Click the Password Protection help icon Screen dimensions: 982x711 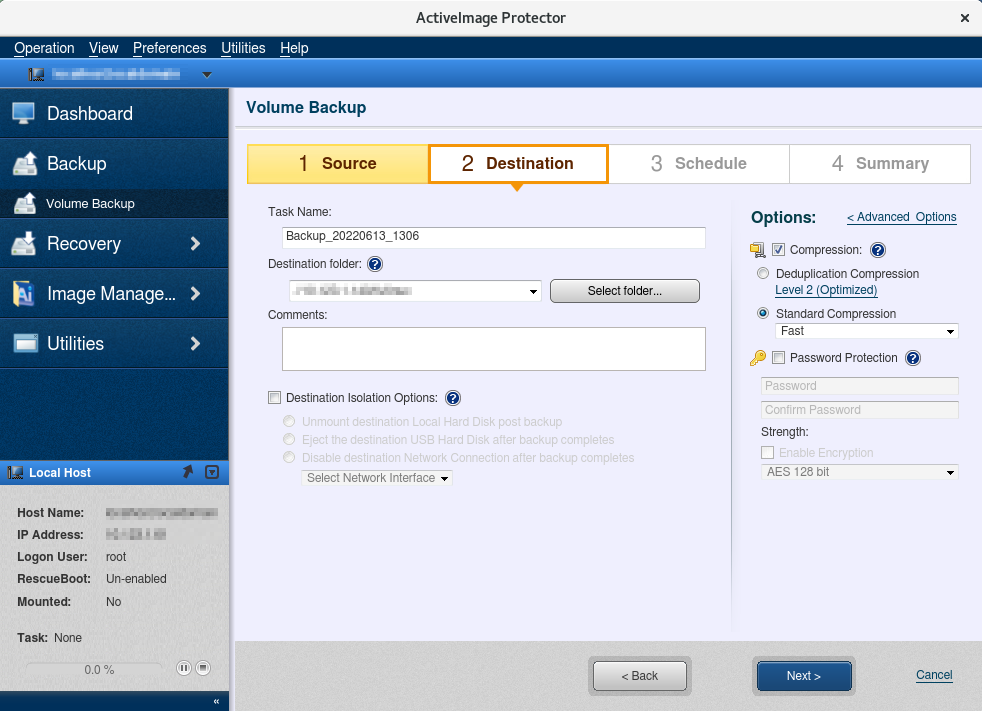(912, 358)
